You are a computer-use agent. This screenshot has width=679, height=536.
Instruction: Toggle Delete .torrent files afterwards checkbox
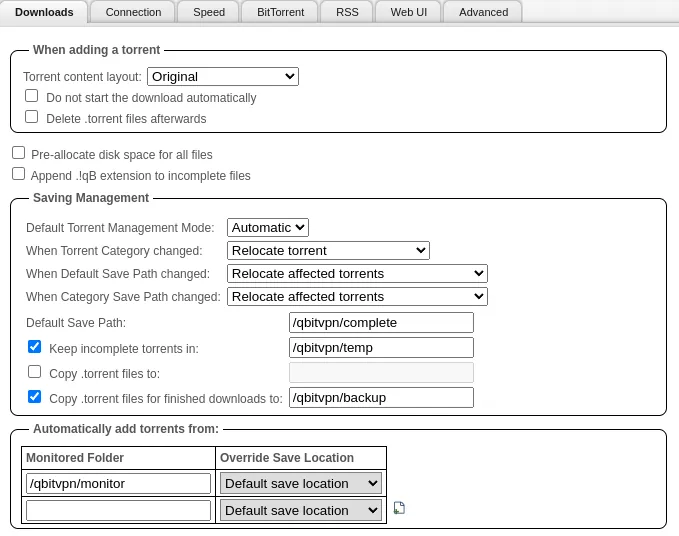[32, 117]
